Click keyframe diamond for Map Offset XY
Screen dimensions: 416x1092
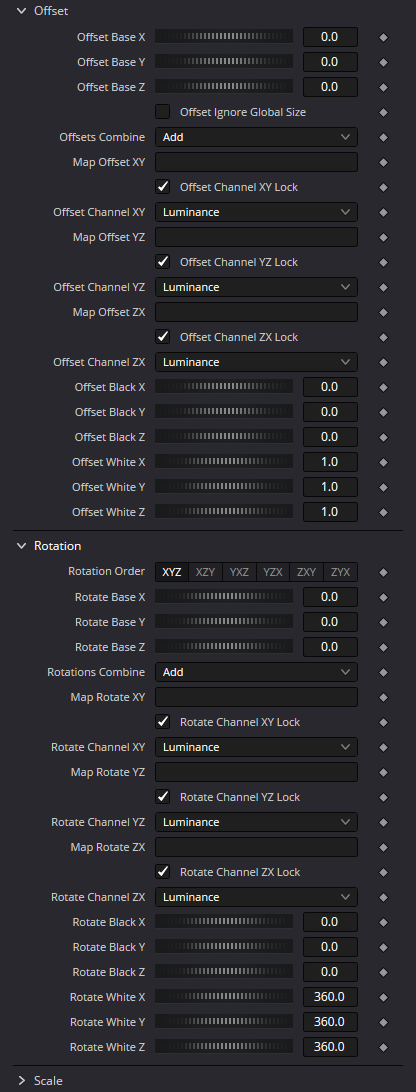pyautogui.click(x=383, y=162)
